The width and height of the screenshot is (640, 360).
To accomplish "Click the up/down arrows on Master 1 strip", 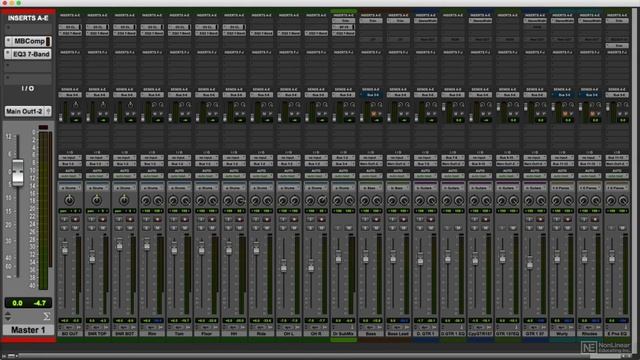I will [8, 316].
